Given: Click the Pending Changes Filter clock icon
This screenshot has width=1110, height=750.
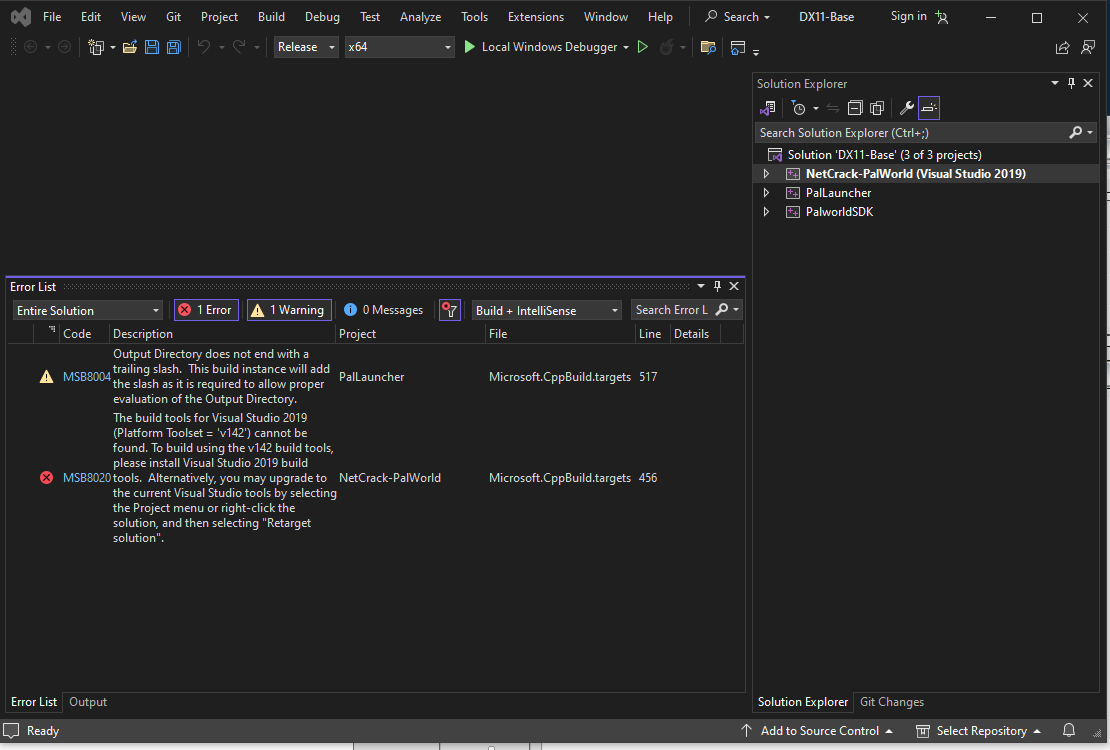Looking at the screenshot, I should [799, 108].
